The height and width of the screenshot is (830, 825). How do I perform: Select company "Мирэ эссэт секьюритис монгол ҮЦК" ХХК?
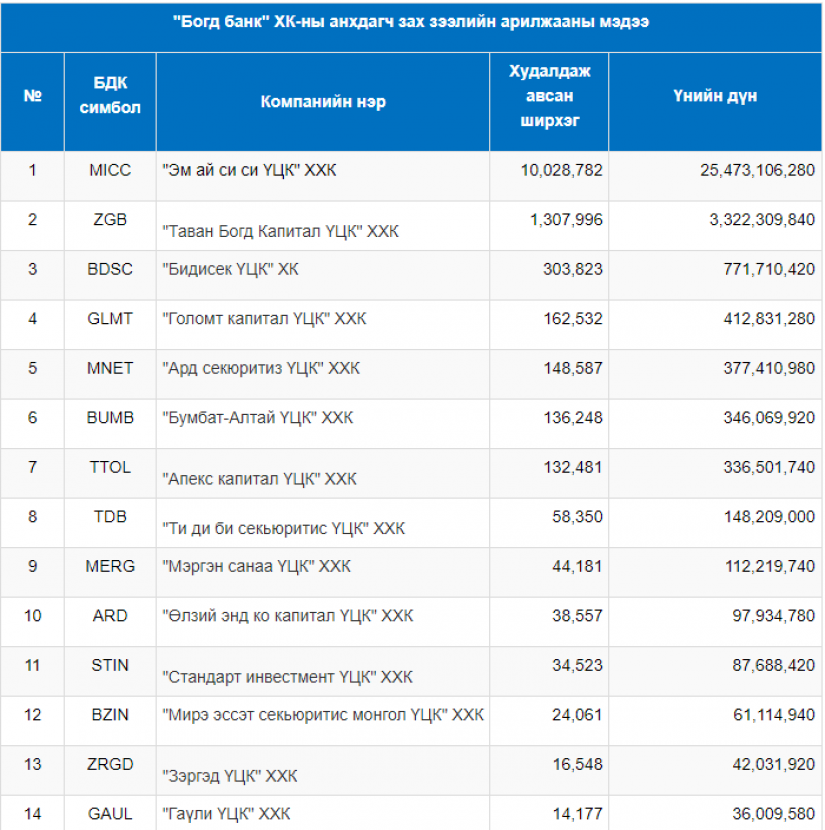[x=323, y=715]
